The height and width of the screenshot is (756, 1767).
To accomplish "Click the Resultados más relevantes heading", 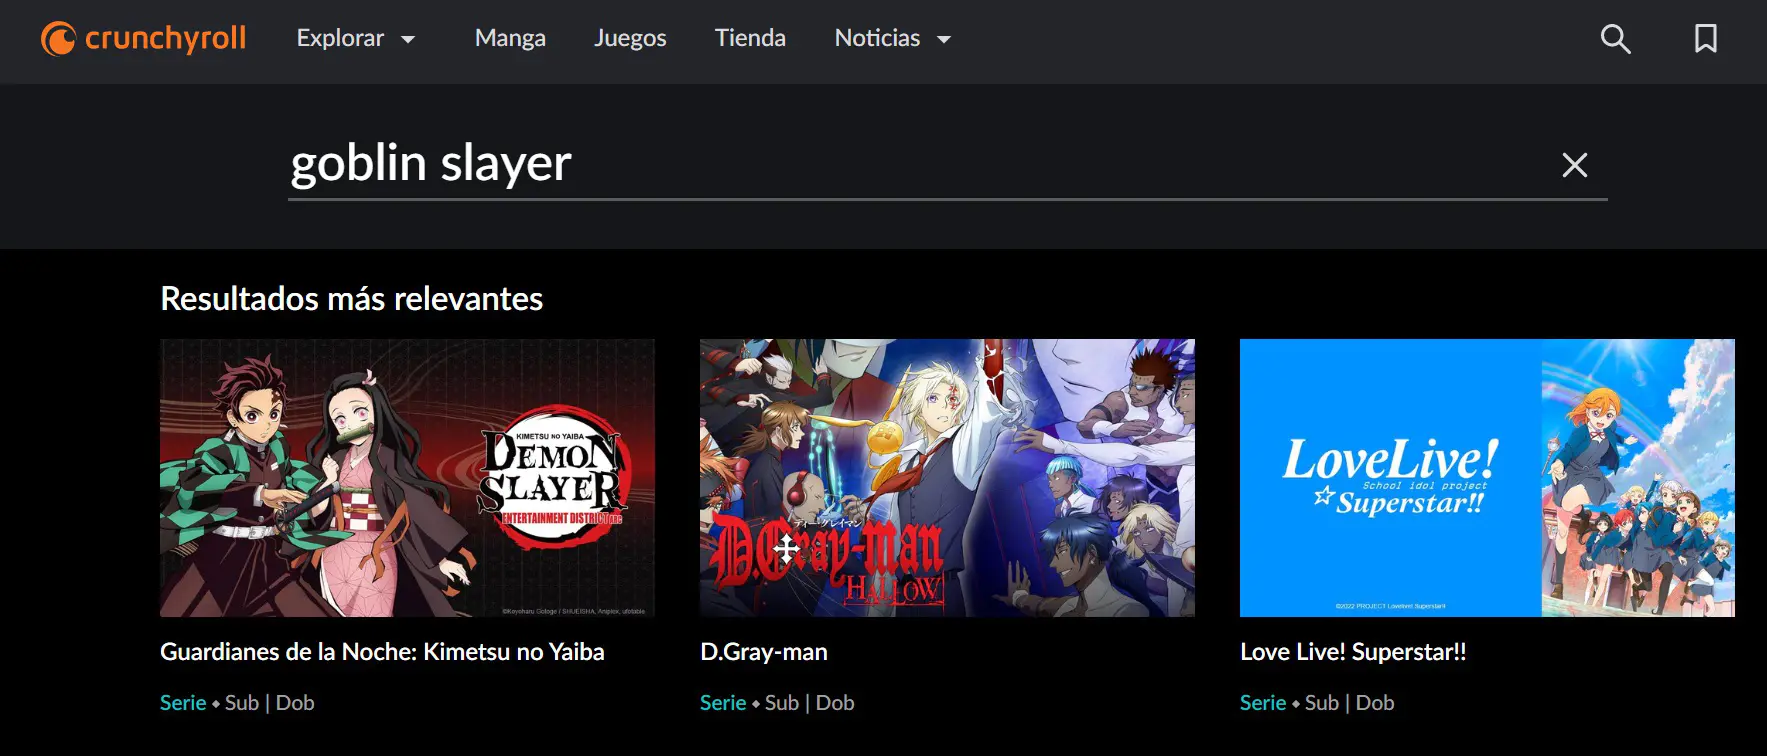I will pos(352,299).
